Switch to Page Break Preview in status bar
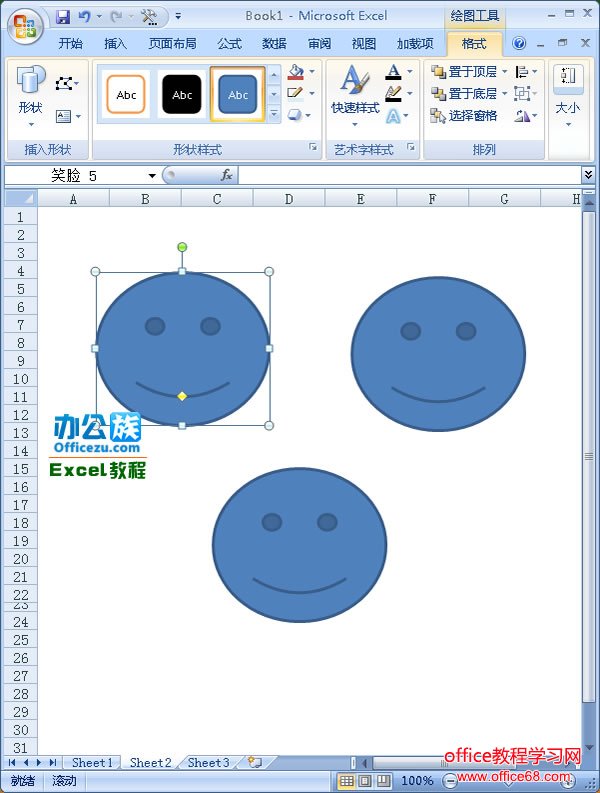 pyautogui.click(x=383, y=781)
